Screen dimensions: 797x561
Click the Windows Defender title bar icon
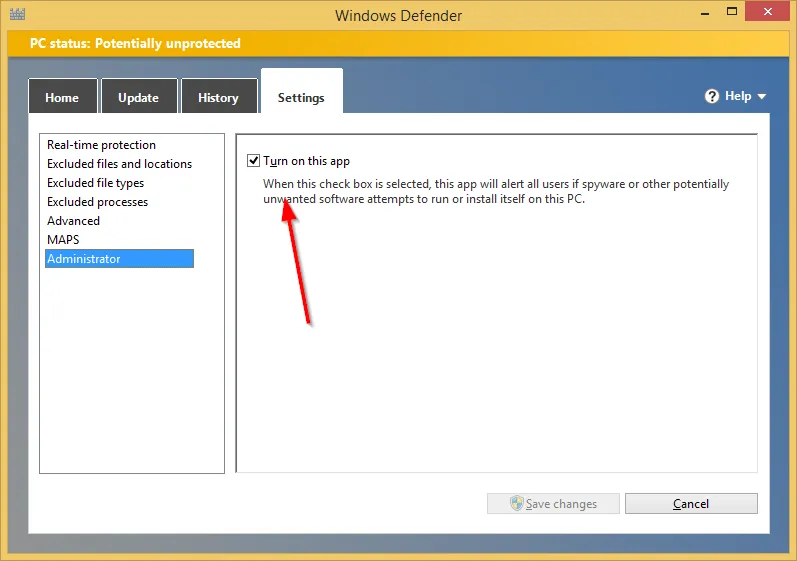[16, 15]
